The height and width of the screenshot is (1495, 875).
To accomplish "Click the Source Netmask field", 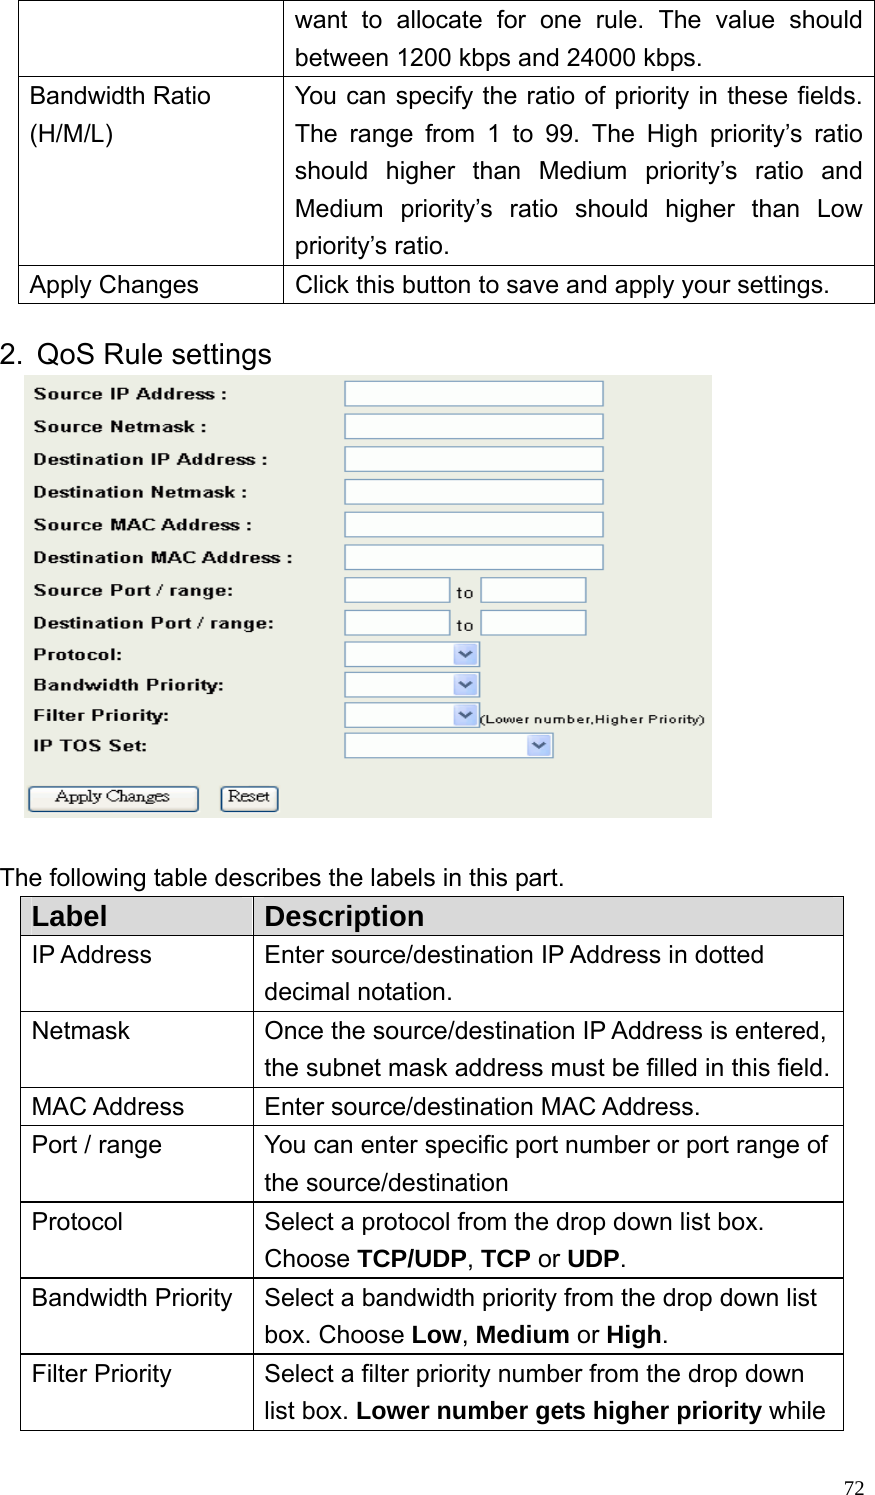I will point(474,426).
